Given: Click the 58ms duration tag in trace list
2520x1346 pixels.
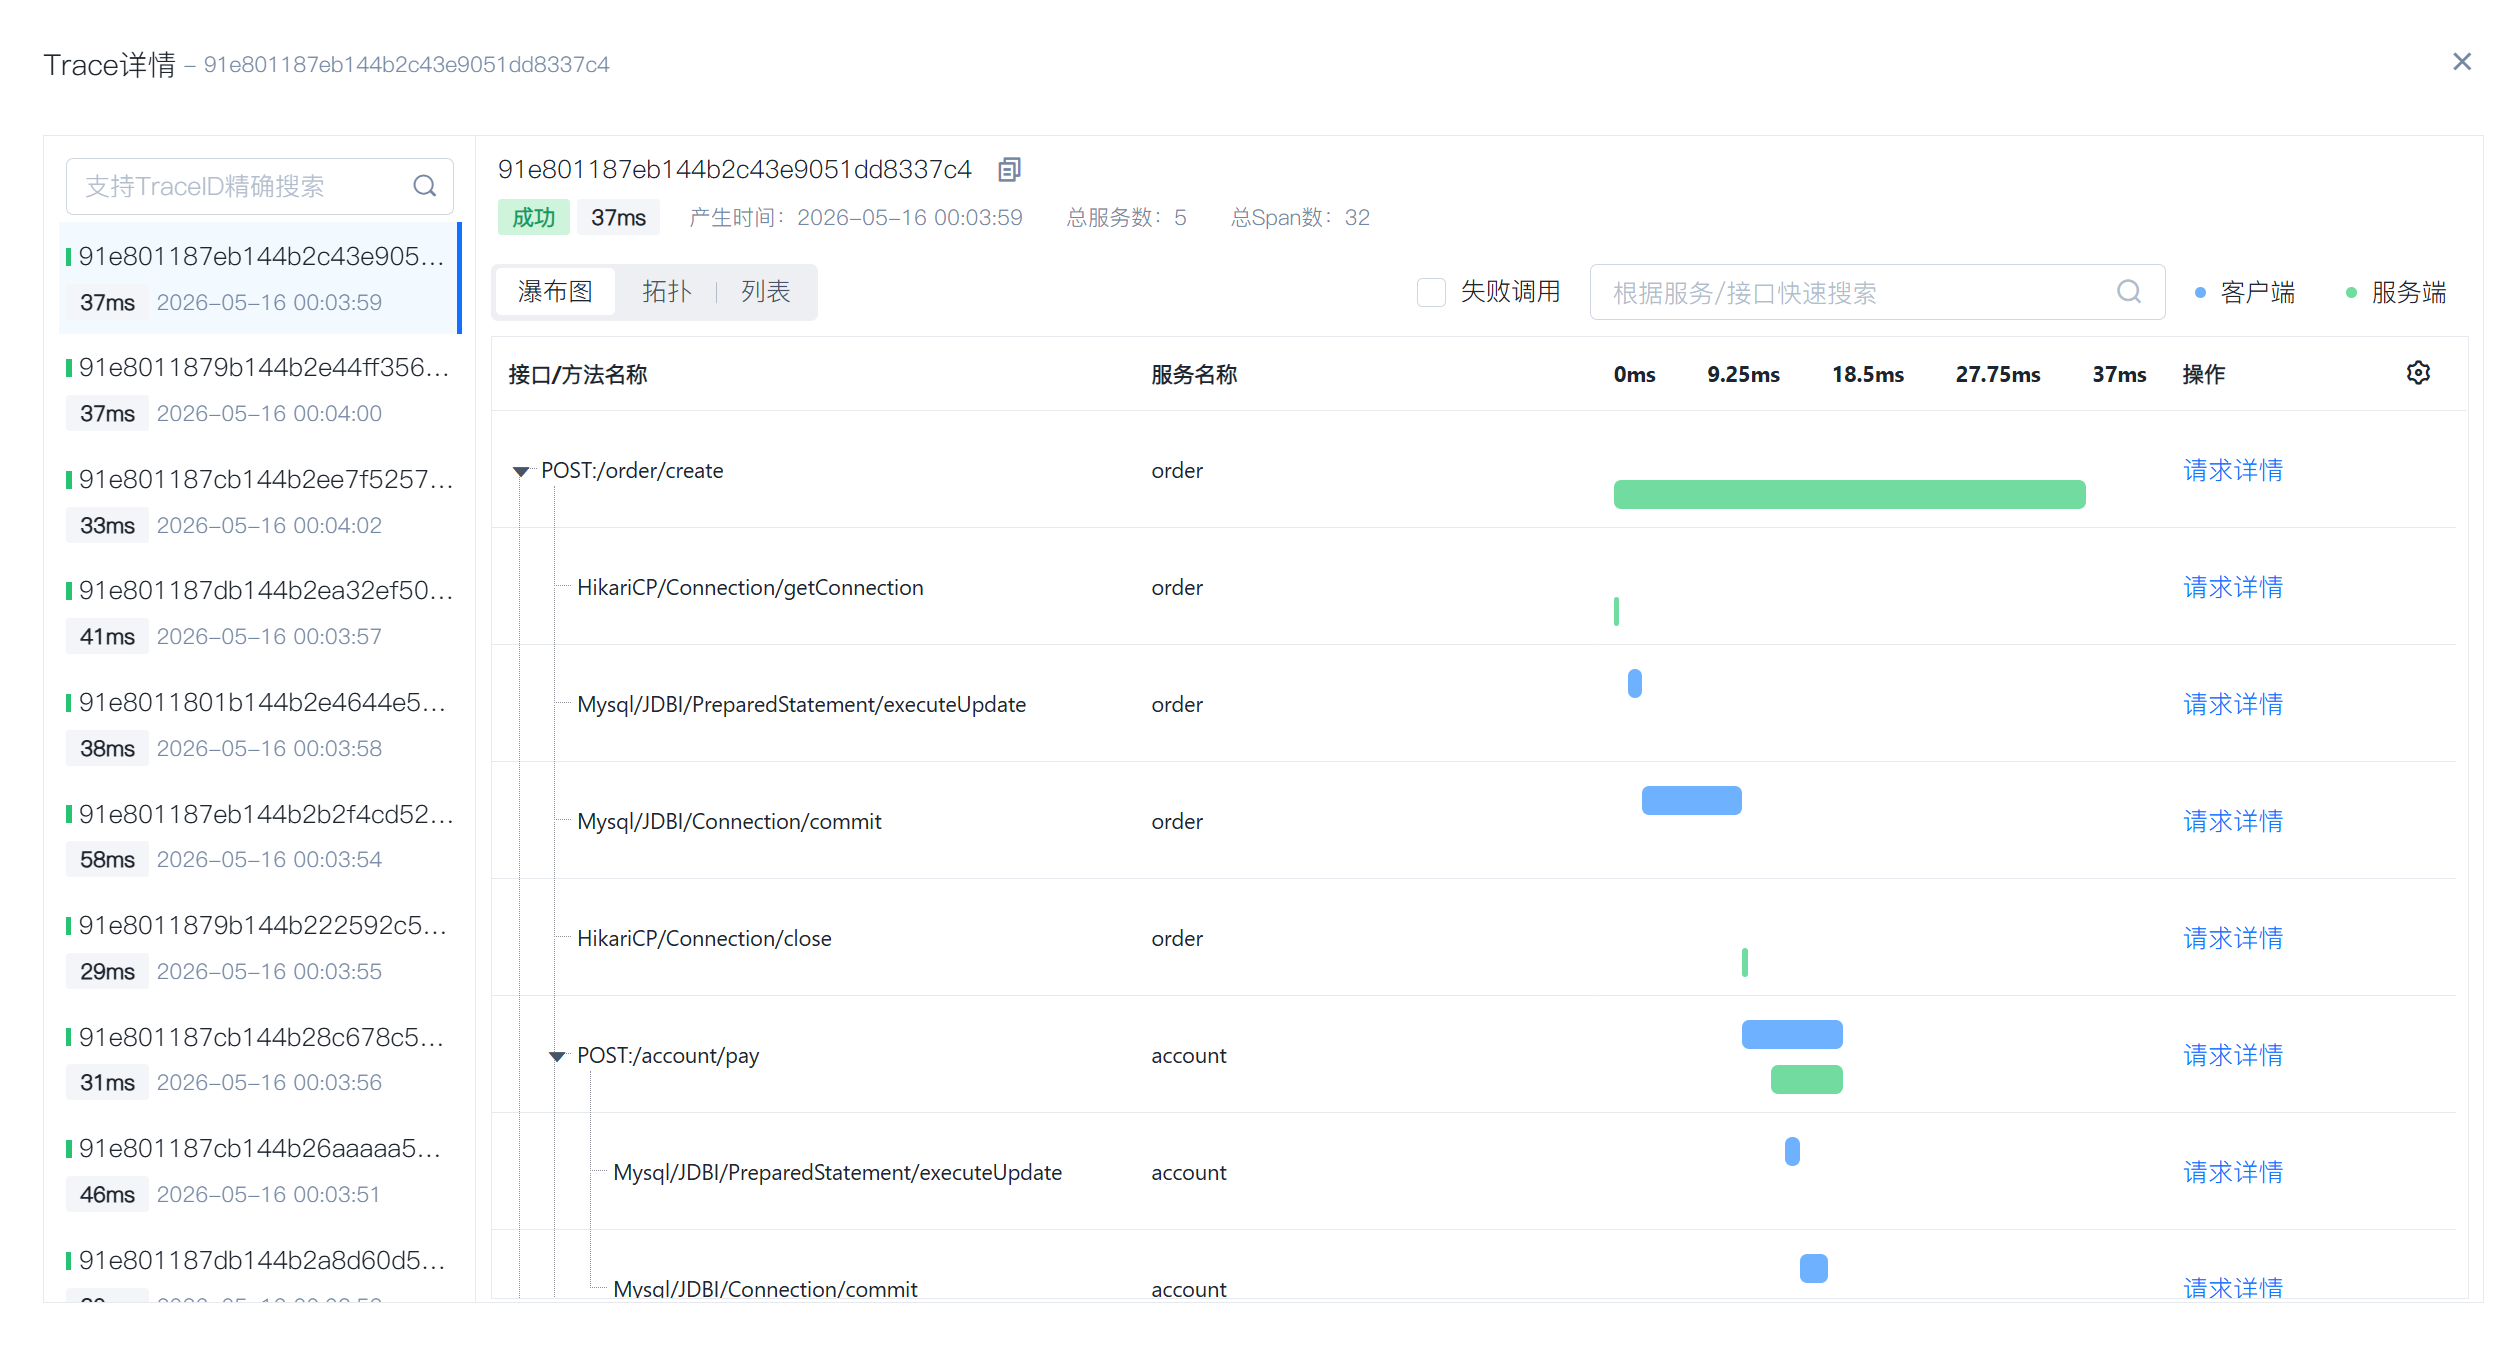Looking at the screenshot, I should [x=107, y=860].
